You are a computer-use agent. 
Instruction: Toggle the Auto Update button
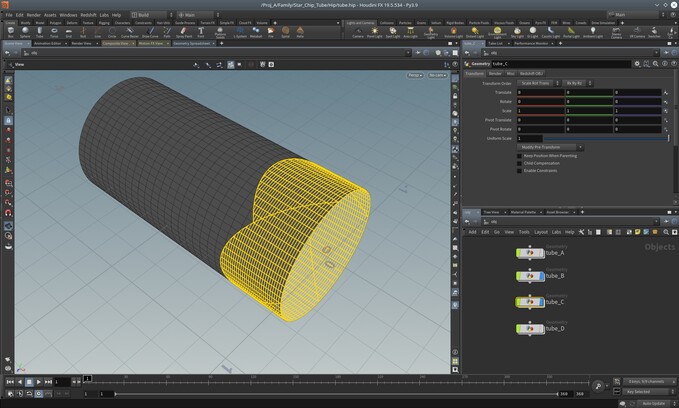[653, 403]
